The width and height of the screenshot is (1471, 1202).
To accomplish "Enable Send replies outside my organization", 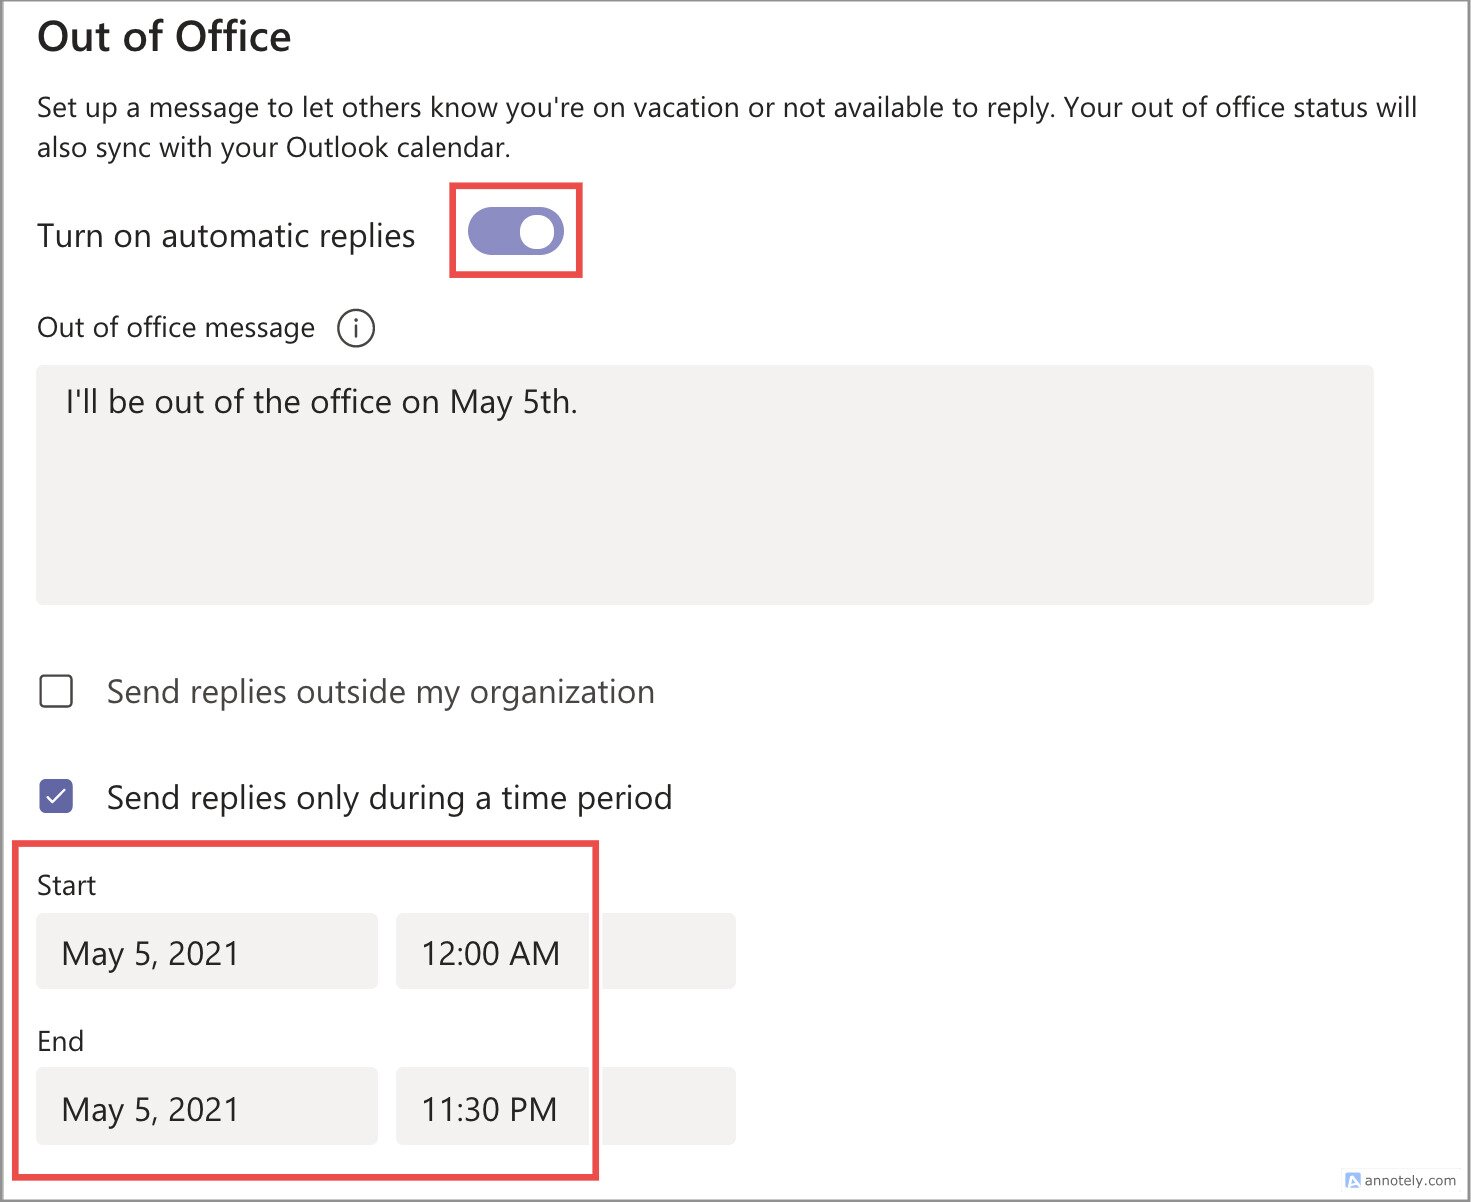I will [56, 691].
